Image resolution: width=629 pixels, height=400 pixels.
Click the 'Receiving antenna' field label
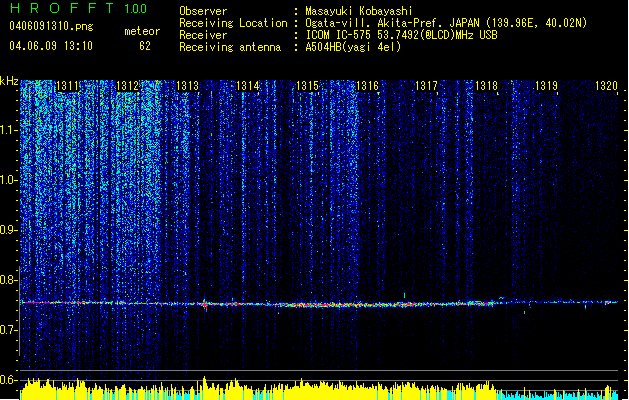pos(230,47)
